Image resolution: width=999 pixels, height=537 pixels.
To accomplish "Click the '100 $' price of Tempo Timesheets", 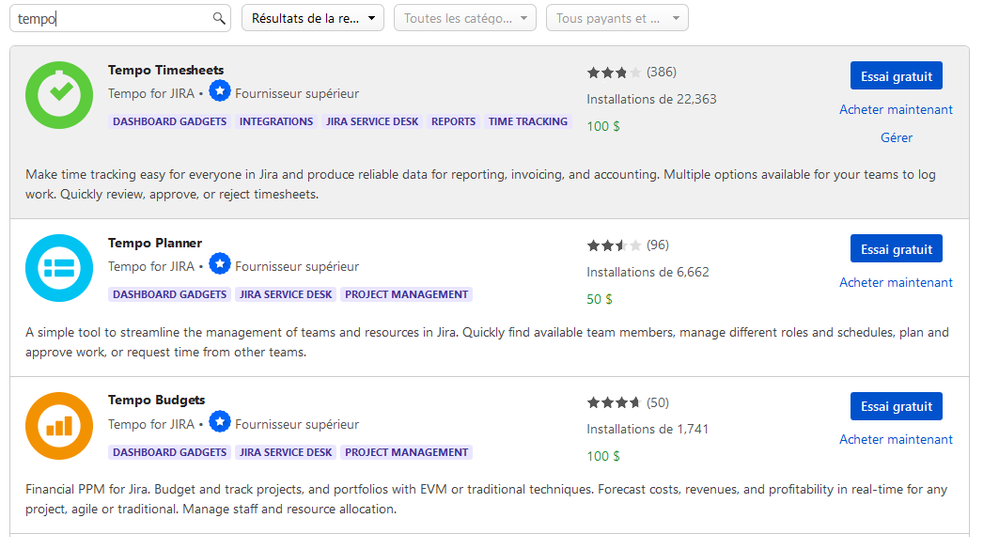I will (x=603, y=126).
